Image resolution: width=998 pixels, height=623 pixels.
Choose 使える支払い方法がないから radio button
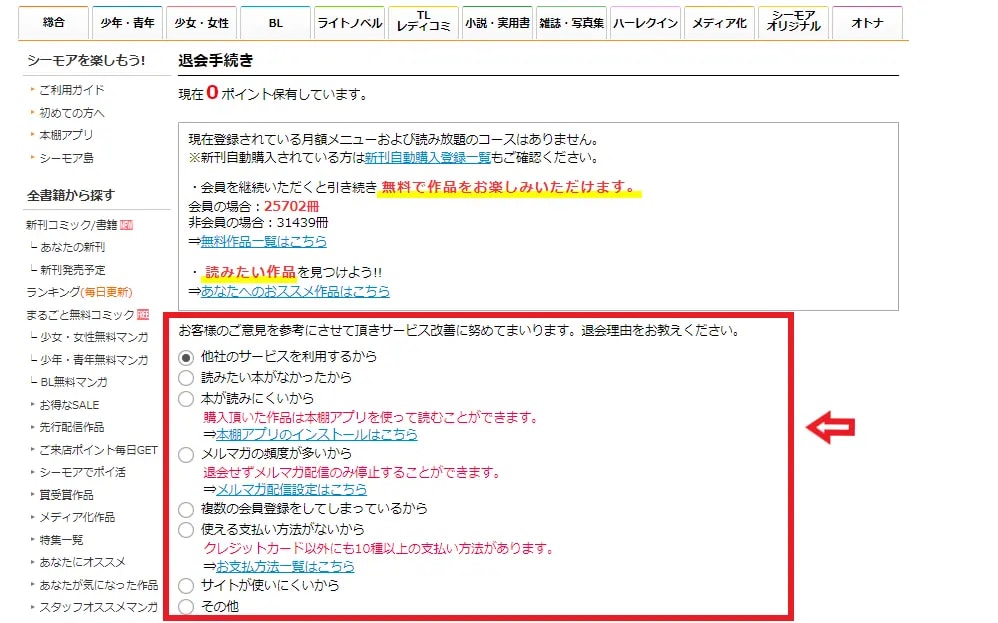[185, 529]
